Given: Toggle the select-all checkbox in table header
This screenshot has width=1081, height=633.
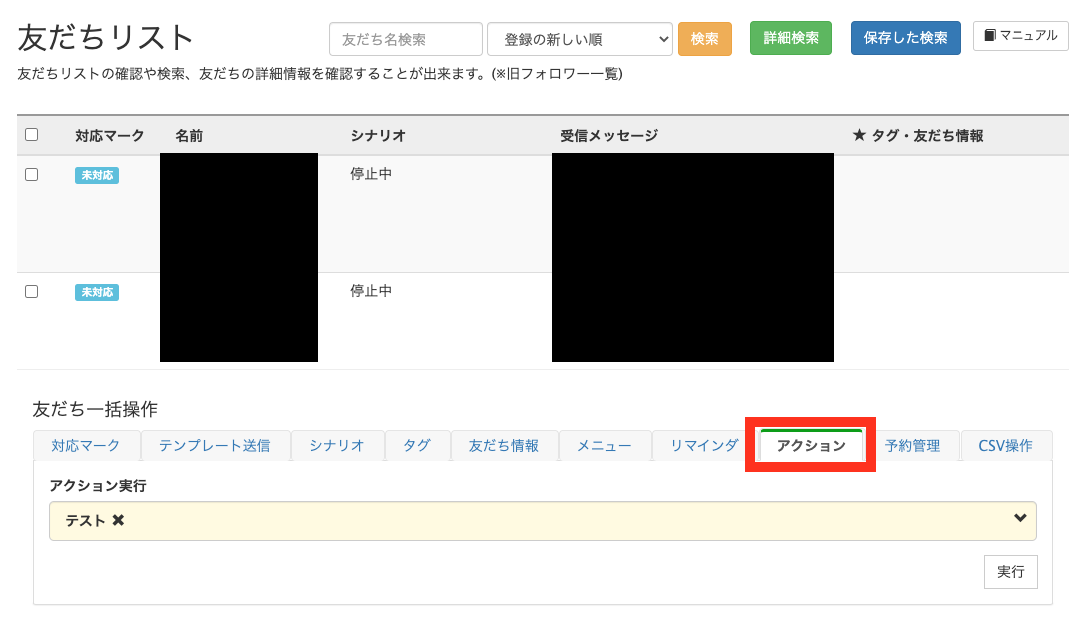Looking at the screenshot, I should (31, 135).
